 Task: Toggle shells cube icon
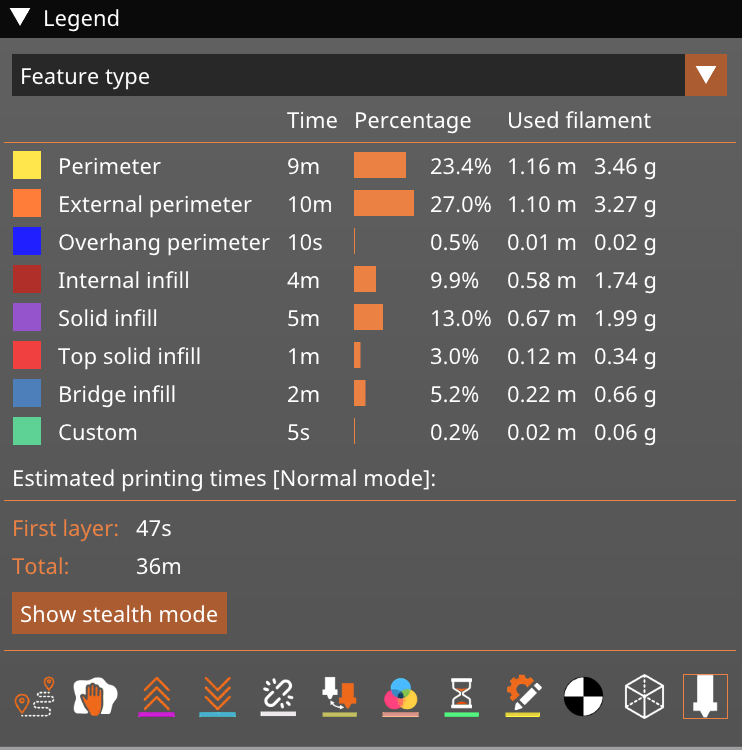pos(644,696)
